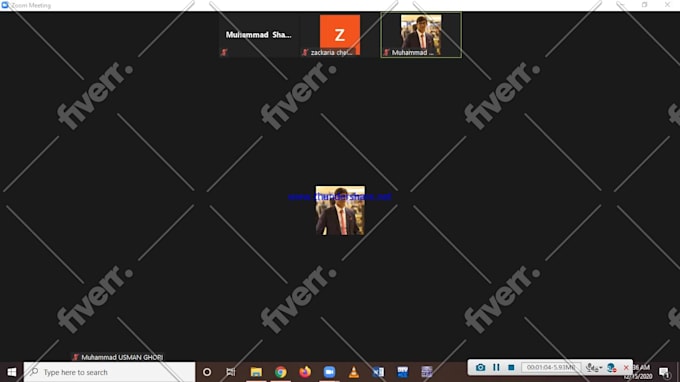Image resolution: width=680 pixels, height=382 pixels.
Task: Open the blue DIV app icon on the taskbar
Action: (x=402, y=372)
